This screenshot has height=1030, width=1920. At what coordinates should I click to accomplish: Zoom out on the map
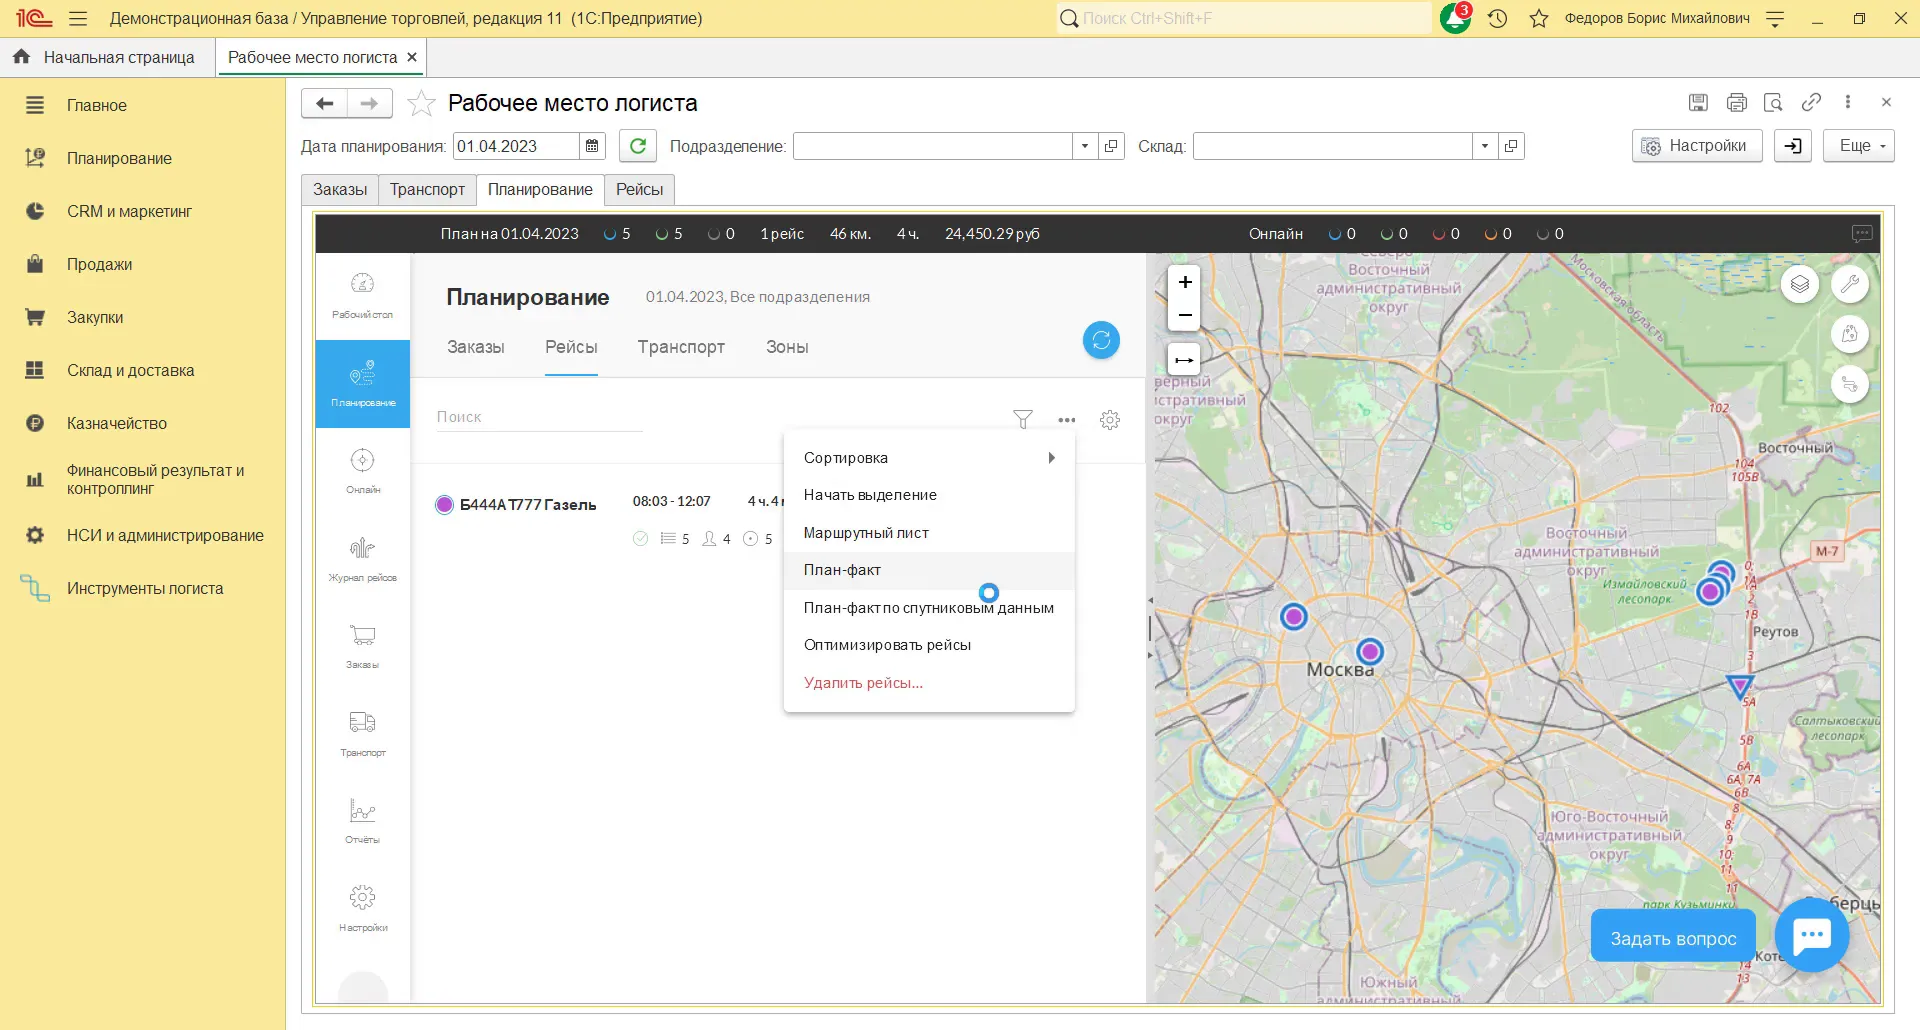pos(1184,315)
